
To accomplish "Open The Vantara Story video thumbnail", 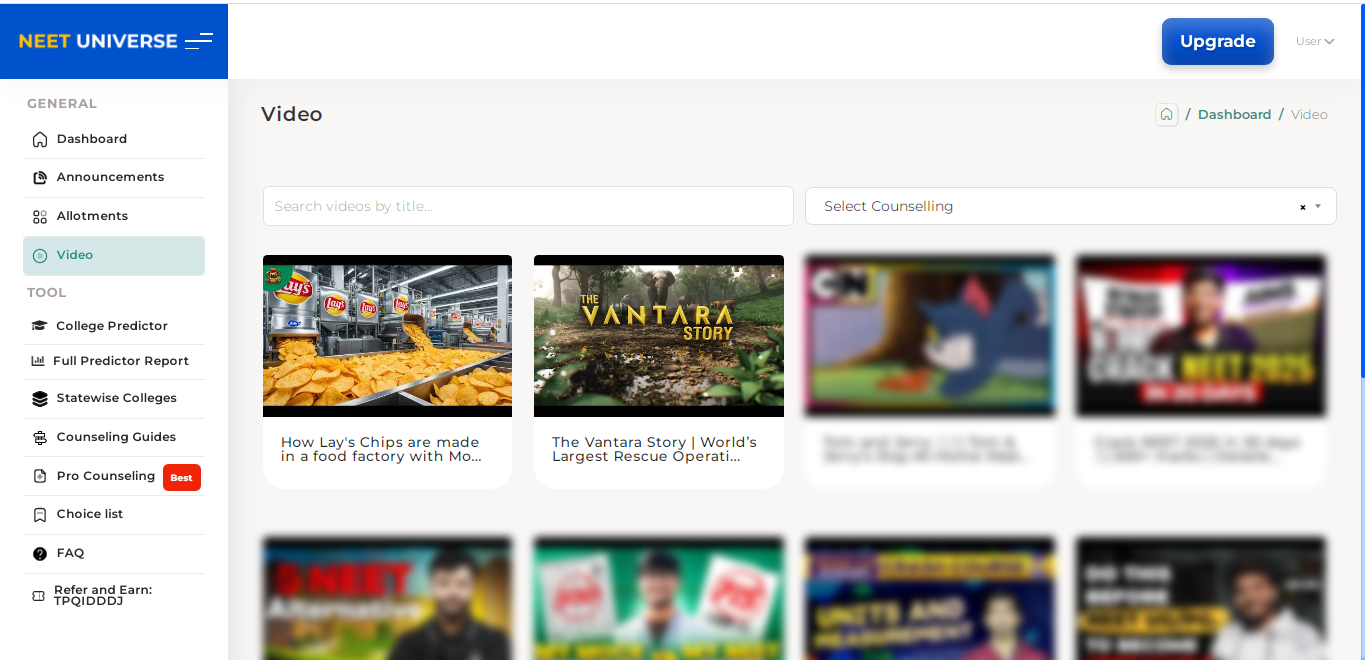I will pyautogui.click(x=659, y=336).
